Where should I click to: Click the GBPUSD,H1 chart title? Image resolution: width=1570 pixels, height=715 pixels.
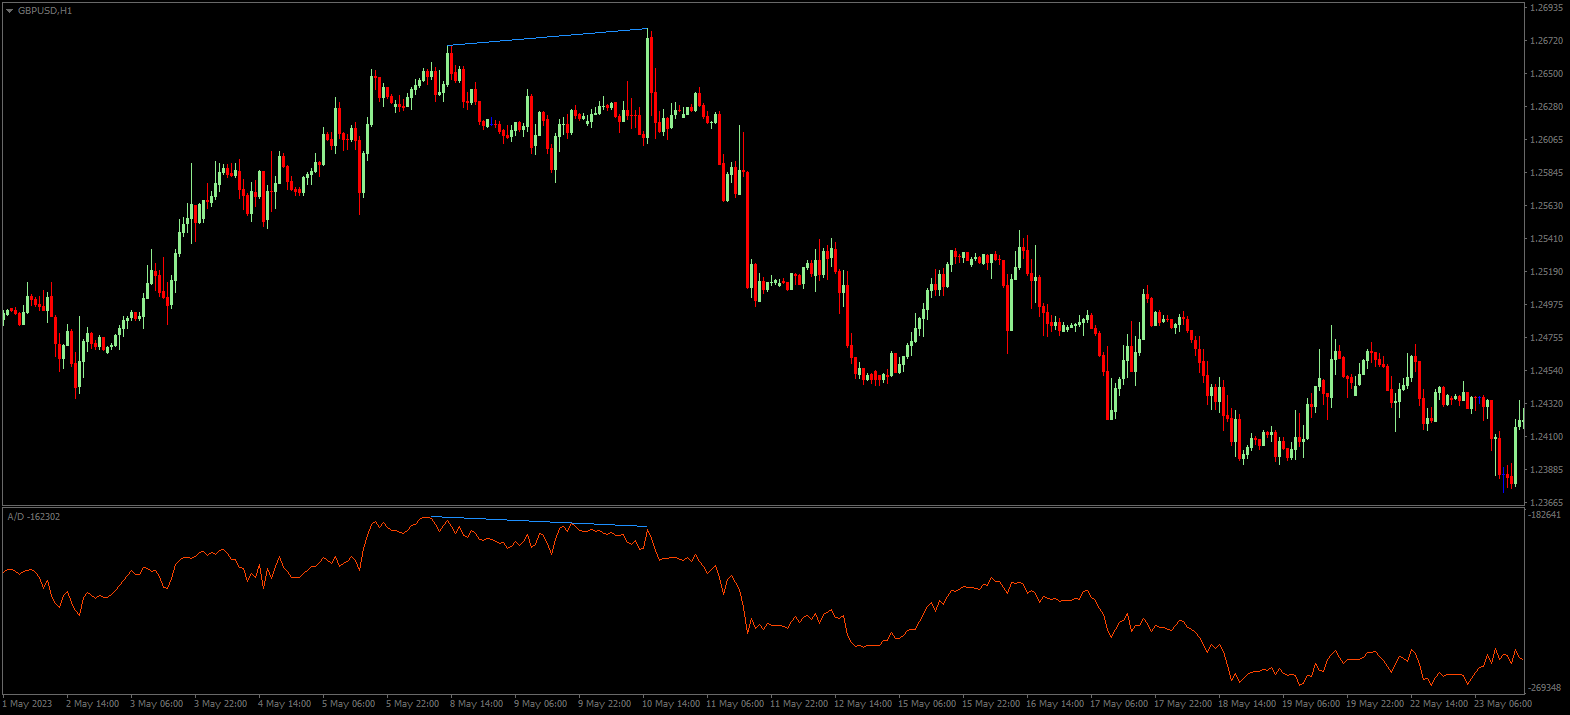(x=45, y=11)
